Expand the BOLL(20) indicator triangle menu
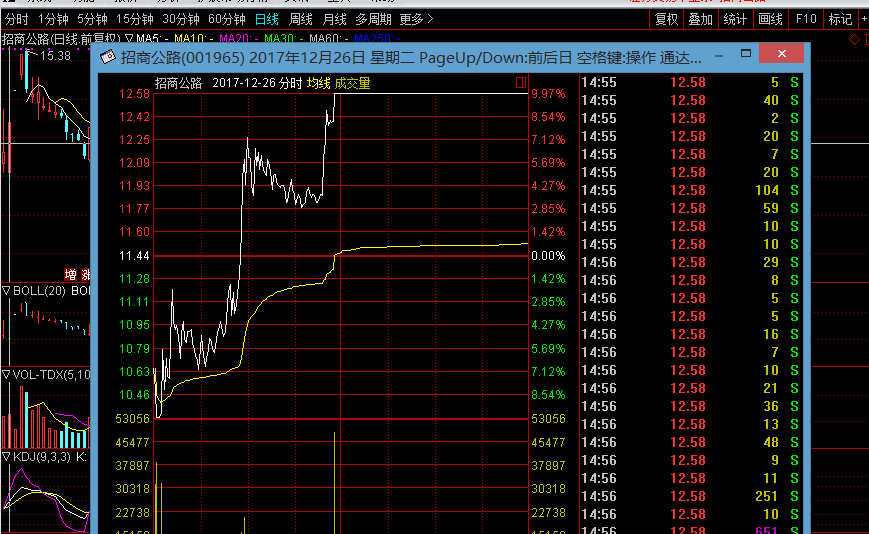Screen dimensions: 869x534 click(x=6, y=290)
